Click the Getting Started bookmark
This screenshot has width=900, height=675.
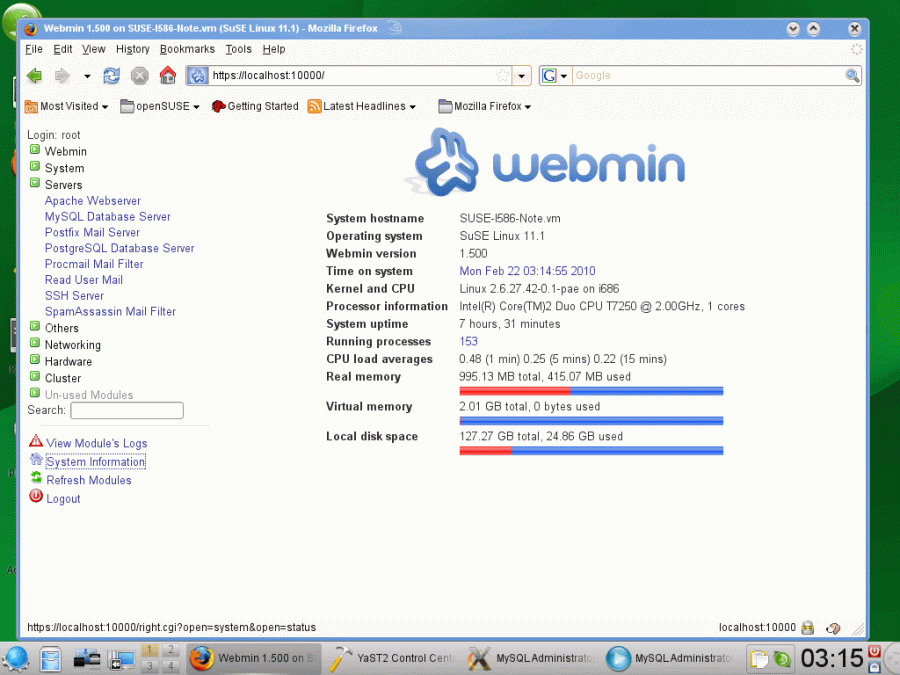tap(255, 106)
